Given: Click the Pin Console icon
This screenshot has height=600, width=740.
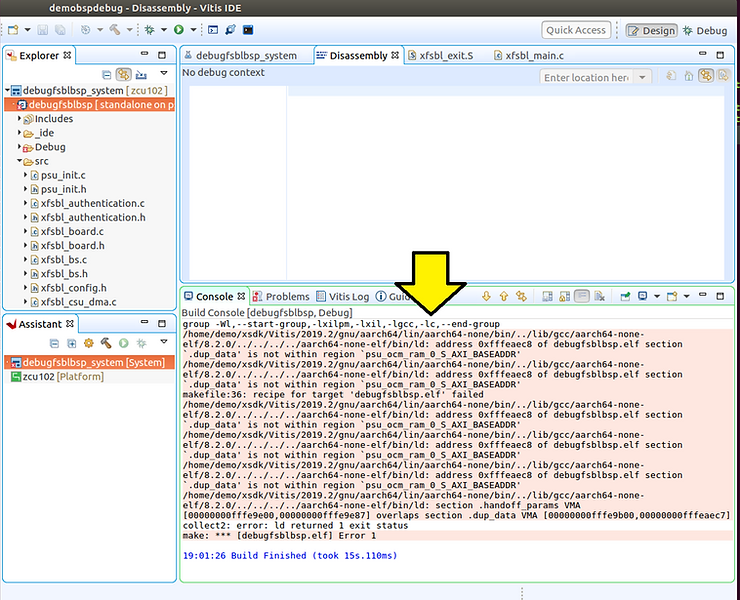Looking at the screenshot, I should coord(626,297).
